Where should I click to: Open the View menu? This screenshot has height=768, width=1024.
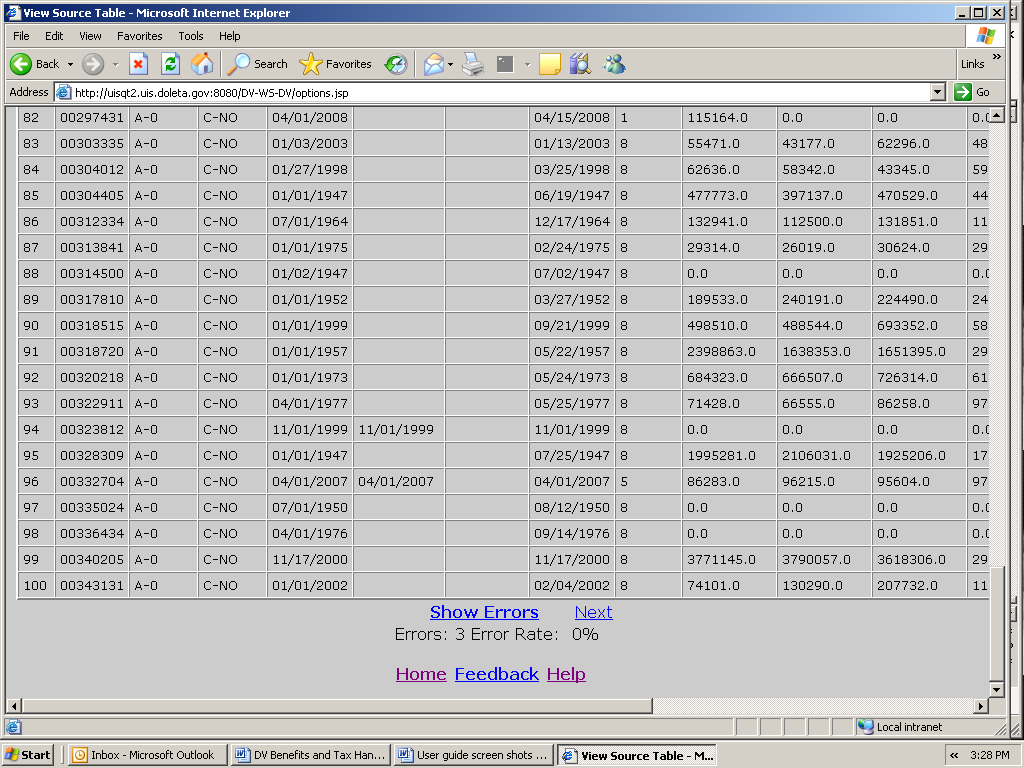90,36
